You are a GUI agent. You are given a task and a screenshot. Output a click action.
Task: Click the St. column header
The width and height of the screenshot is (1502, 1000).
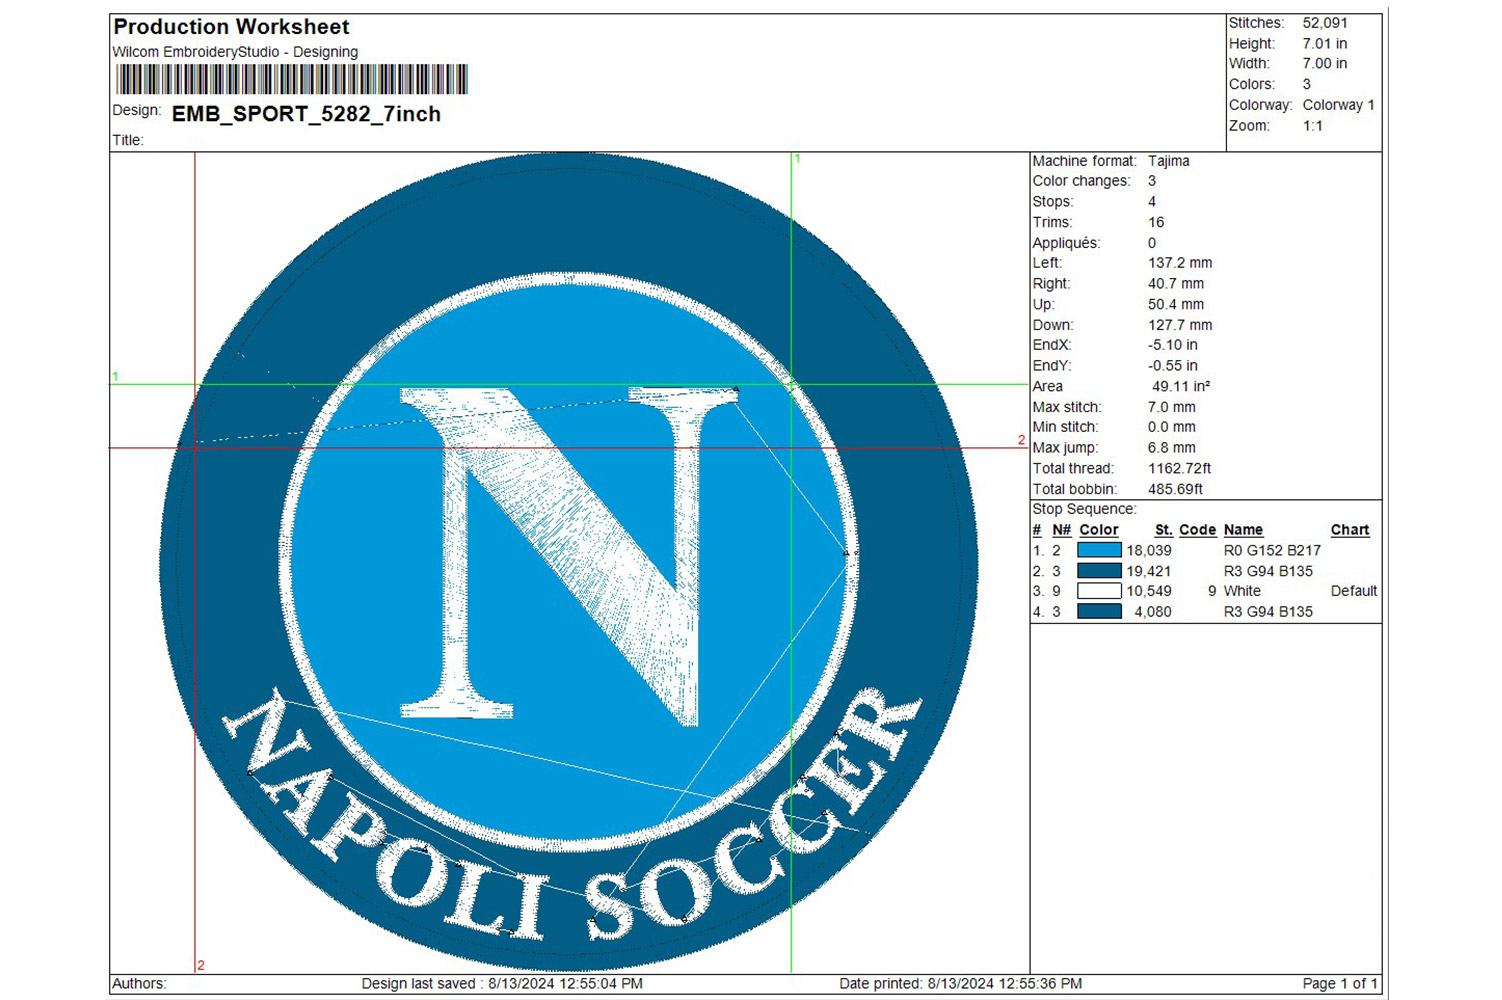pos(1163,530)
